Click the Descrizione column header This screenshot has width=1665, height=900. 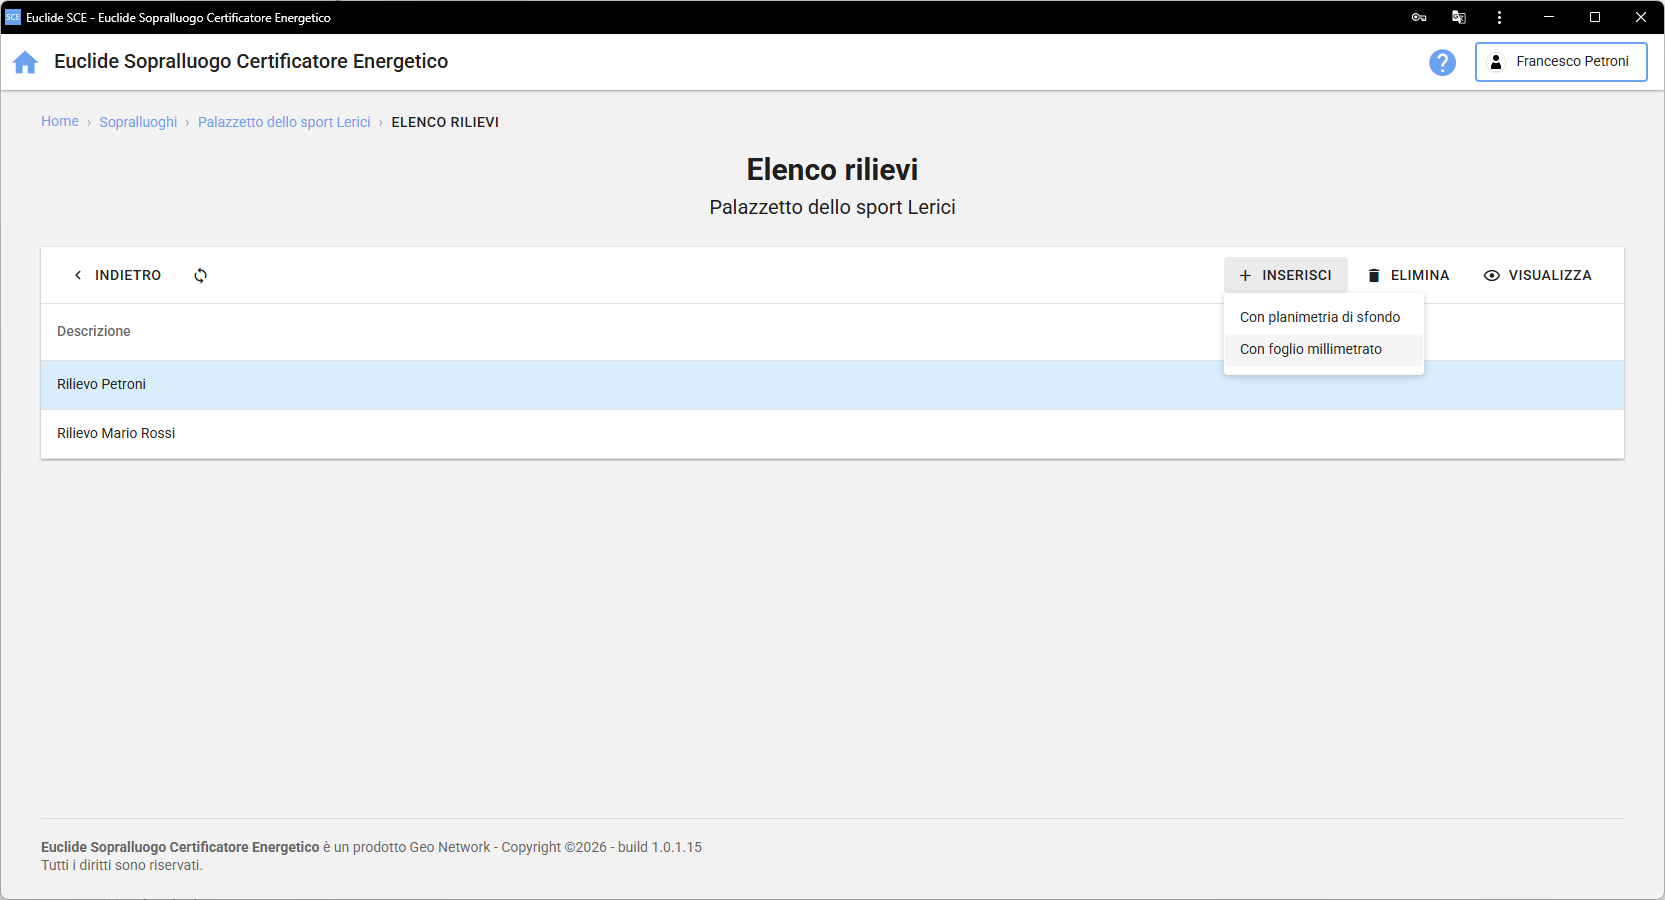[x=94, y=331]
